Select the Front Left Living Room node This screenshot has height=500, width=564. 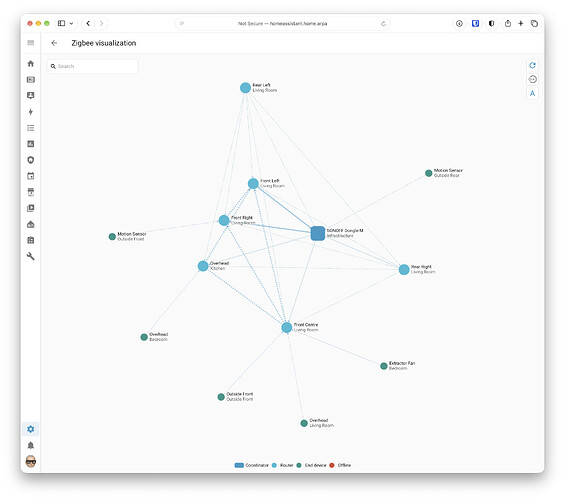(253, 184)
